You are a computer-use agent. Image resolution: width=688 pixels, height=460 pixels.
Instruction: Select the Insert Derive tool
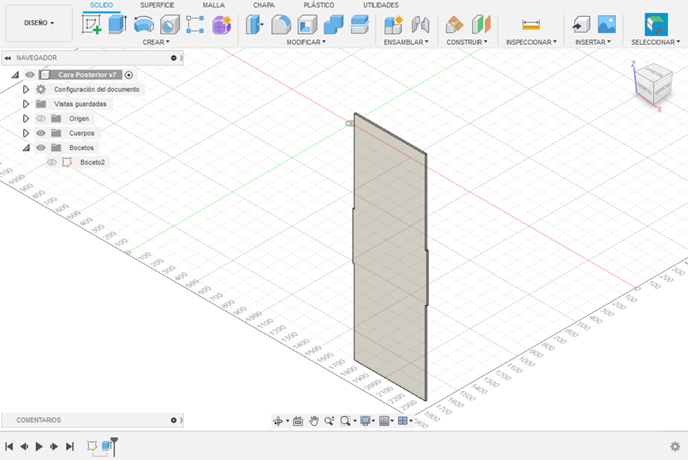(581, 24)
